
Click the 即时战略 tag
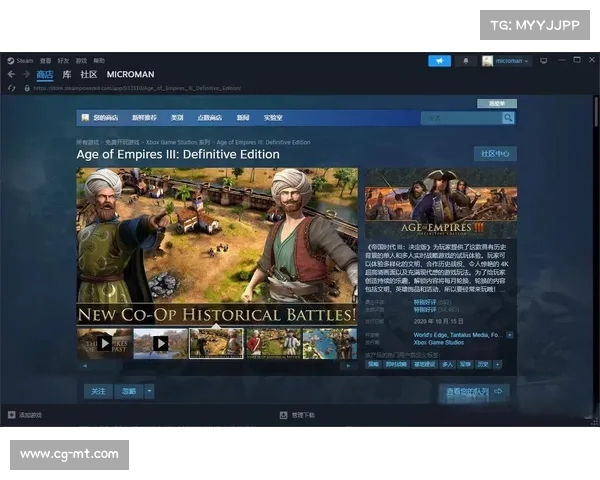(x=396, y=364)
